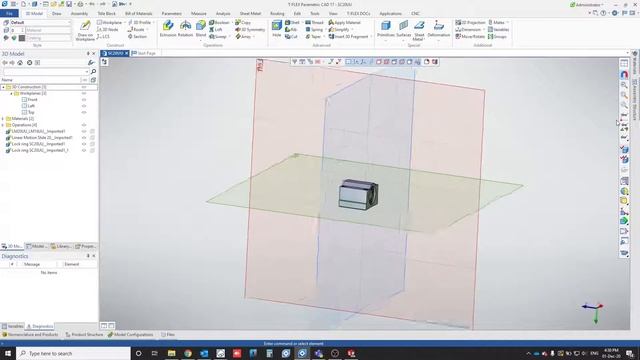Image resolution: width=640 pixels, height=360 pixels.
Task: Toggle visibility of Left workplane
Action: click(x=84, y=106)
